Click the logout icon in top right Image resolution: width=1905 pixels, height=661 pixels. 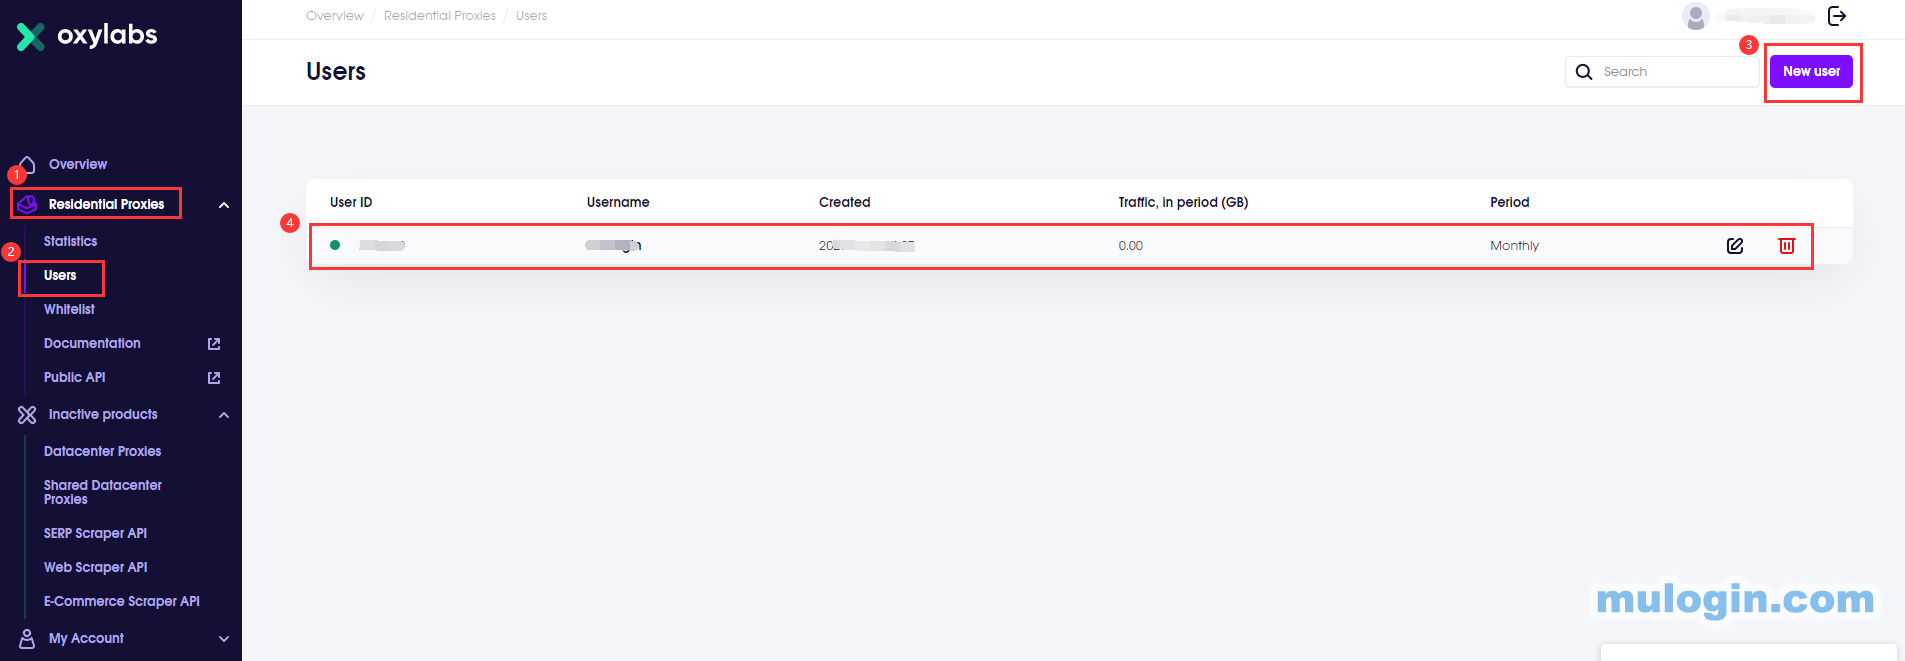1837,16
